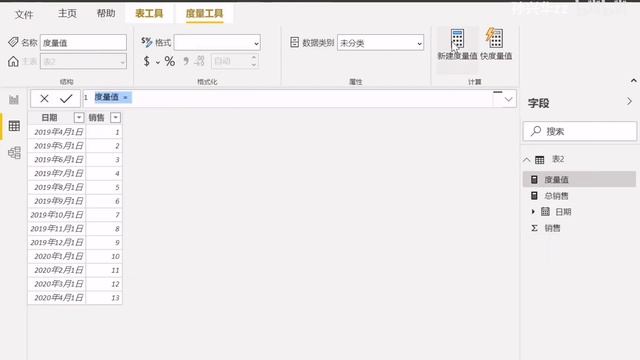Click the format icon beside 格式
The image size is (640, 360).
coord(147,42)
